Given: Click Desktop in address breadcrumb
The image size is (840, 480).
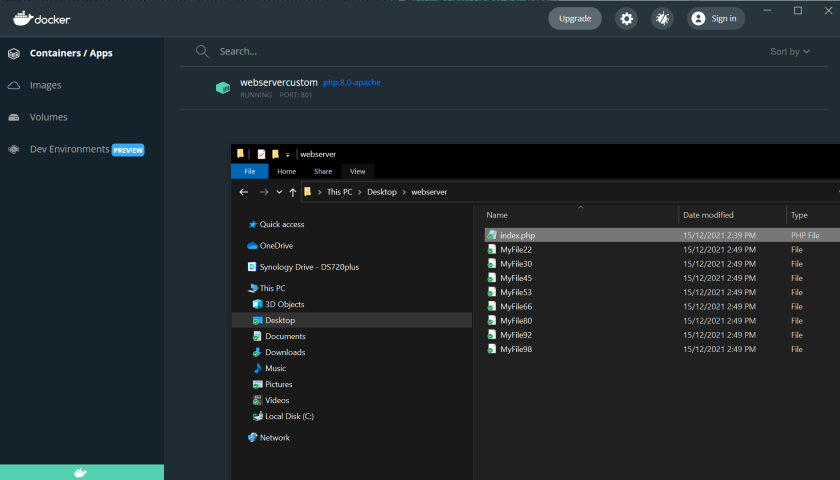Looking at the screenshot, I should tap(382, 192).
